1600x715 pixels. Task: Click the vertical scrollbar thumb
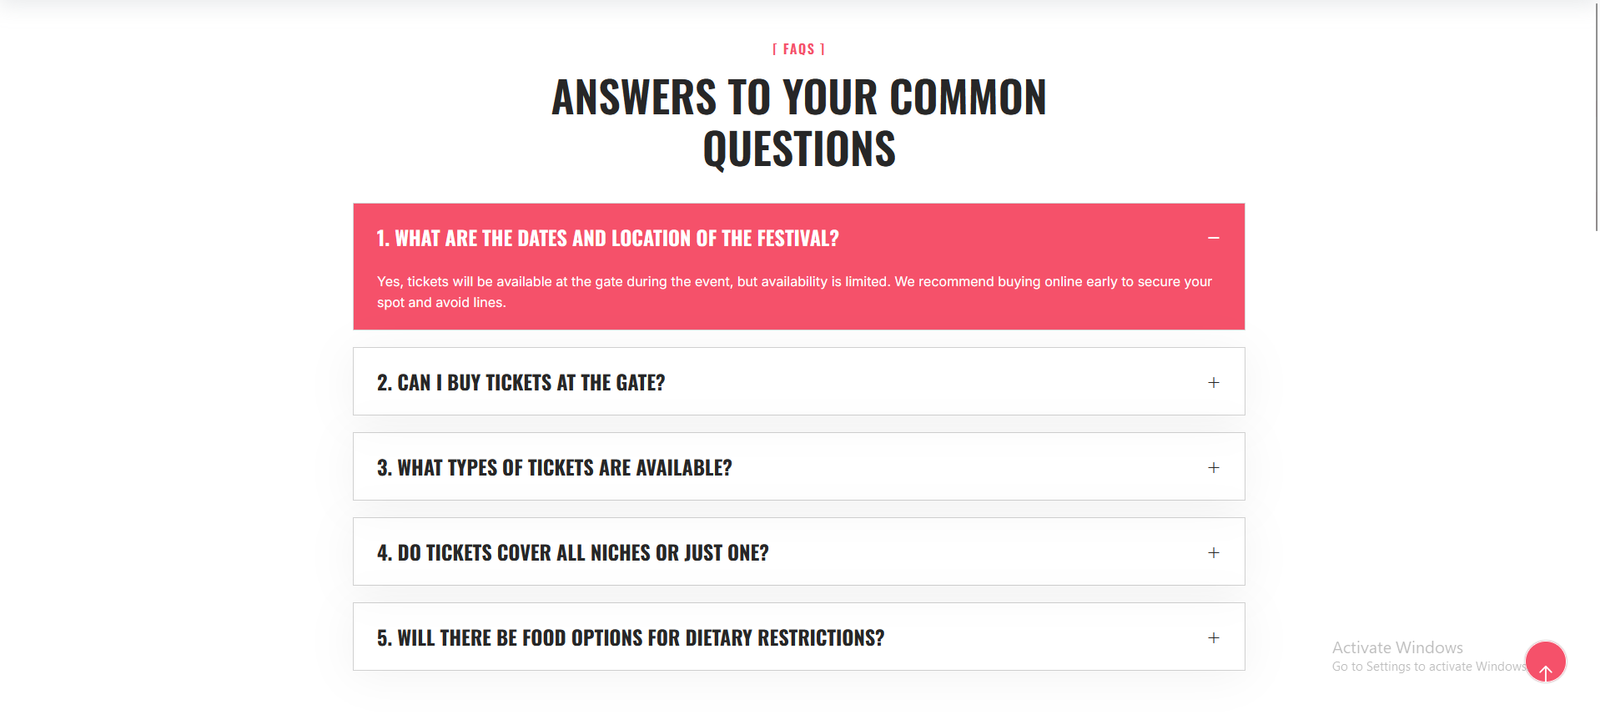pos(1595,115)
